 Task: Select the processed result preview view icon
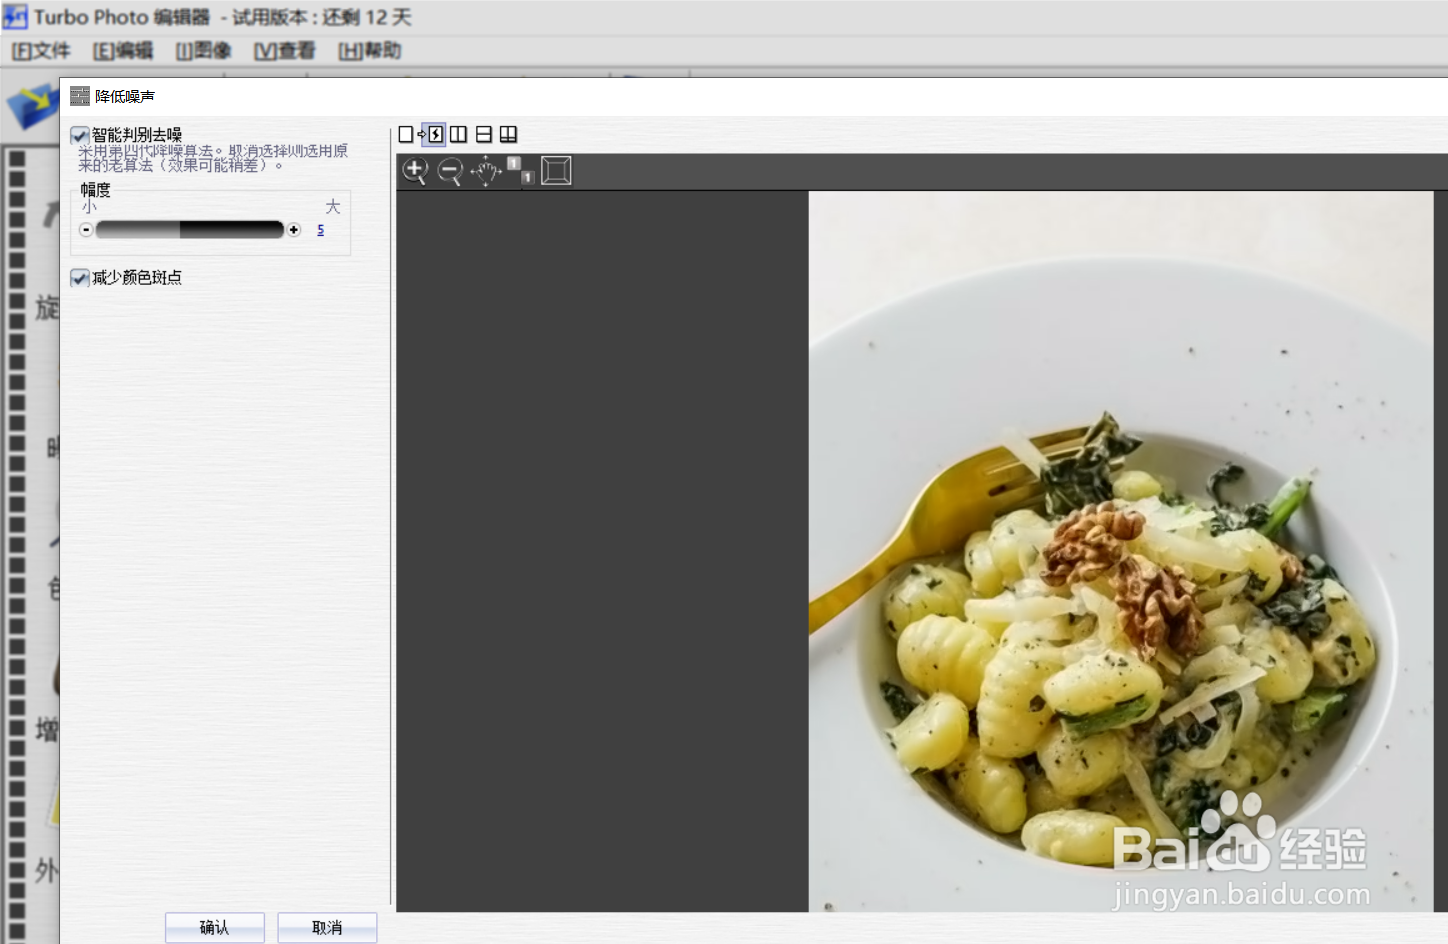coord(433,134)
